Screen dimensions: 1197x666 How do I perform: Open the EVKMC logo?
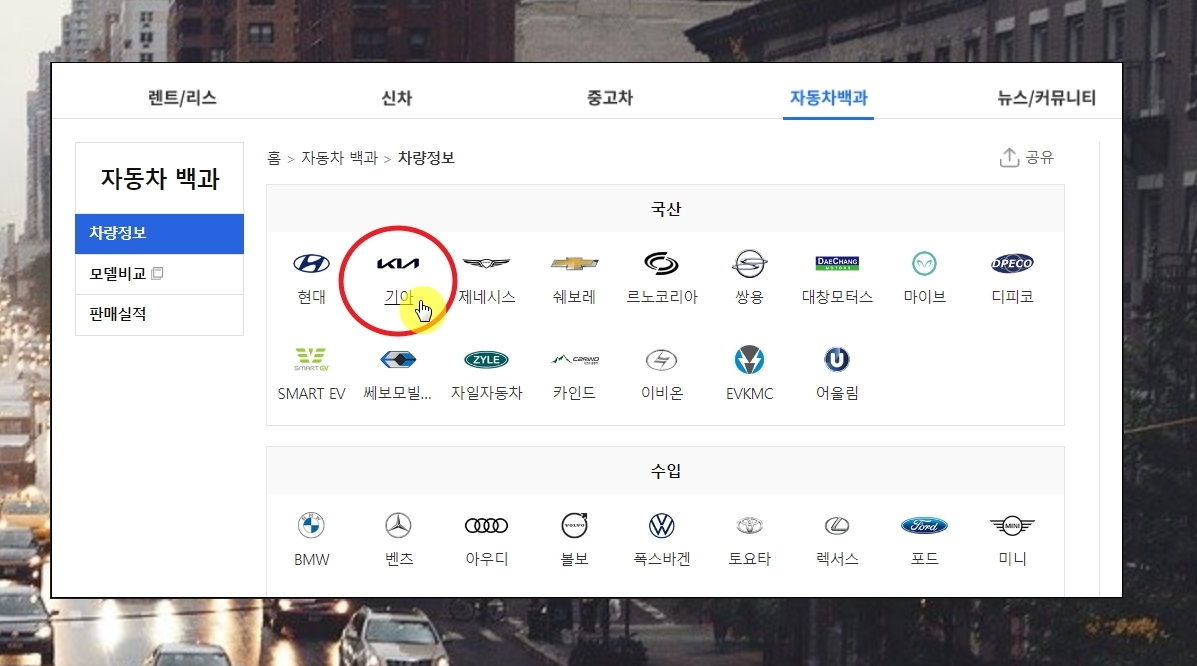coord(750,360)
